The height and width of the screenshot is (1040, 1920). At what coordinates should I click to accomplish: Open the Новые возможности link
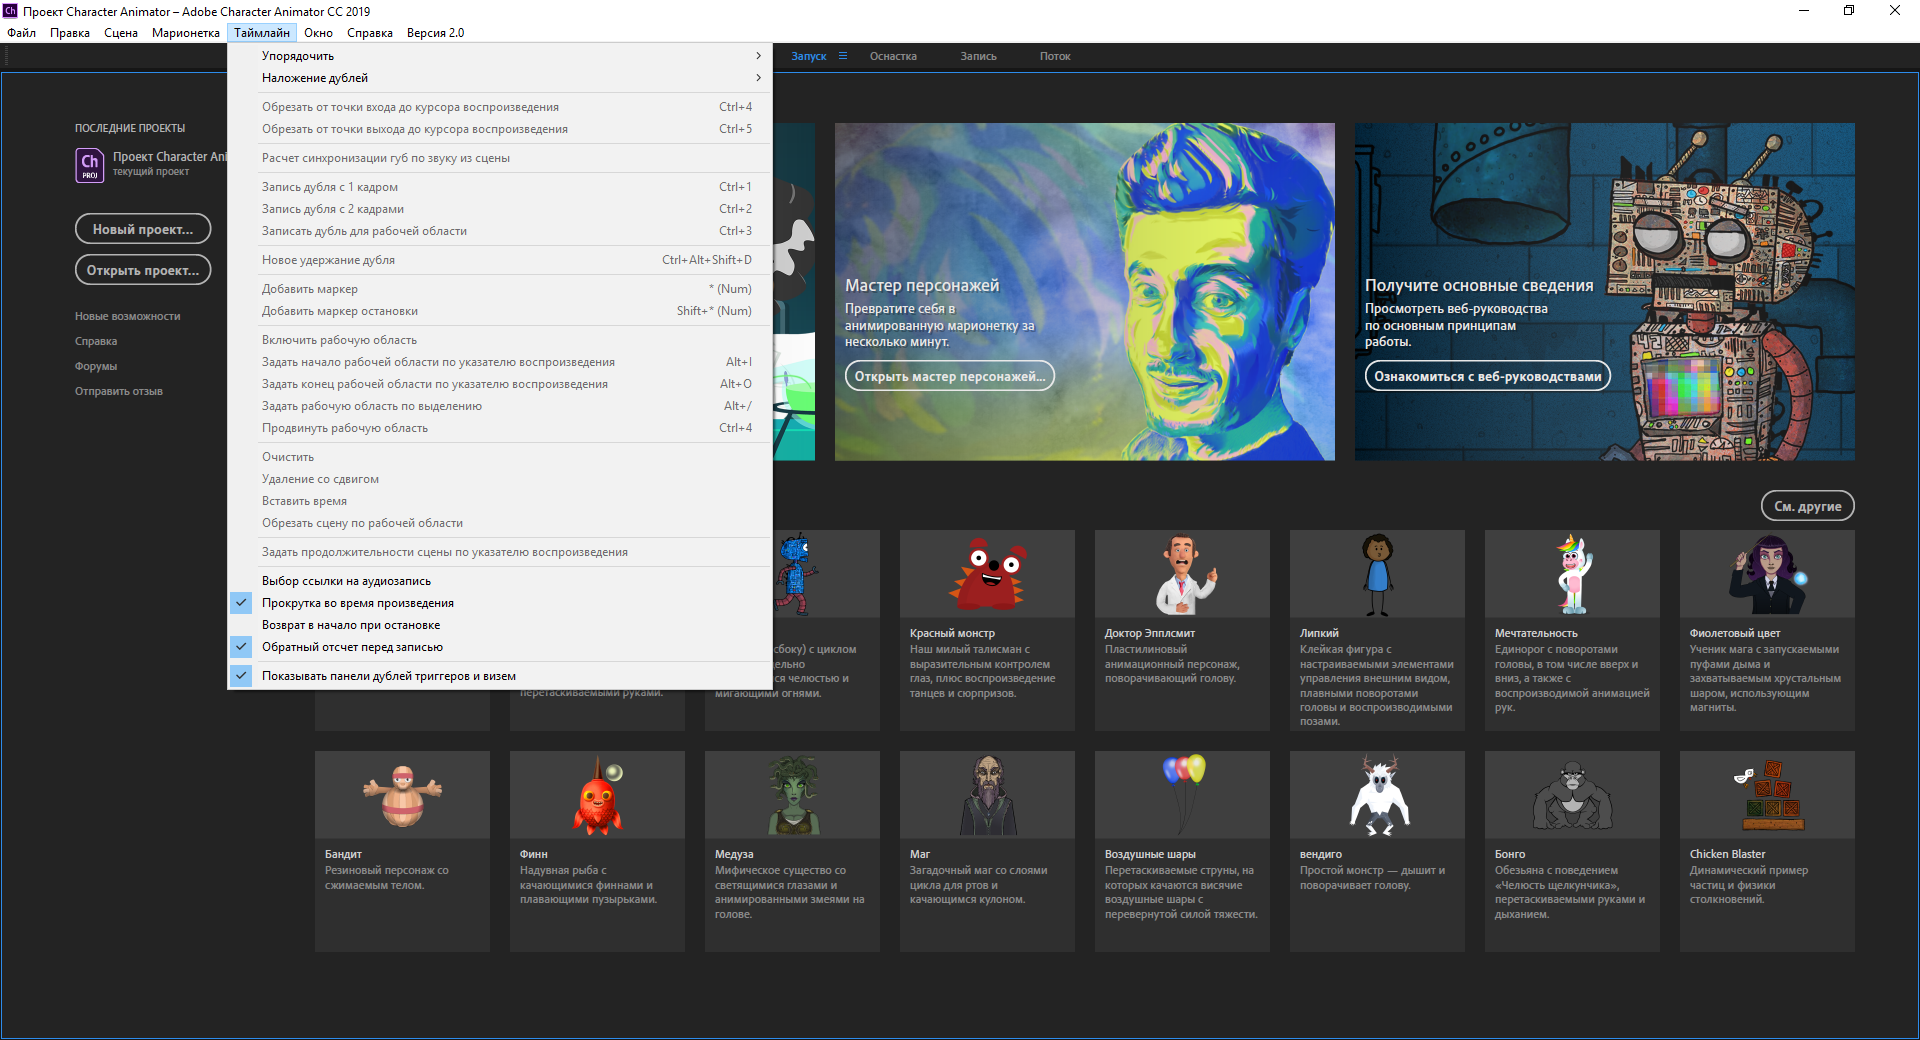[128, 317]
